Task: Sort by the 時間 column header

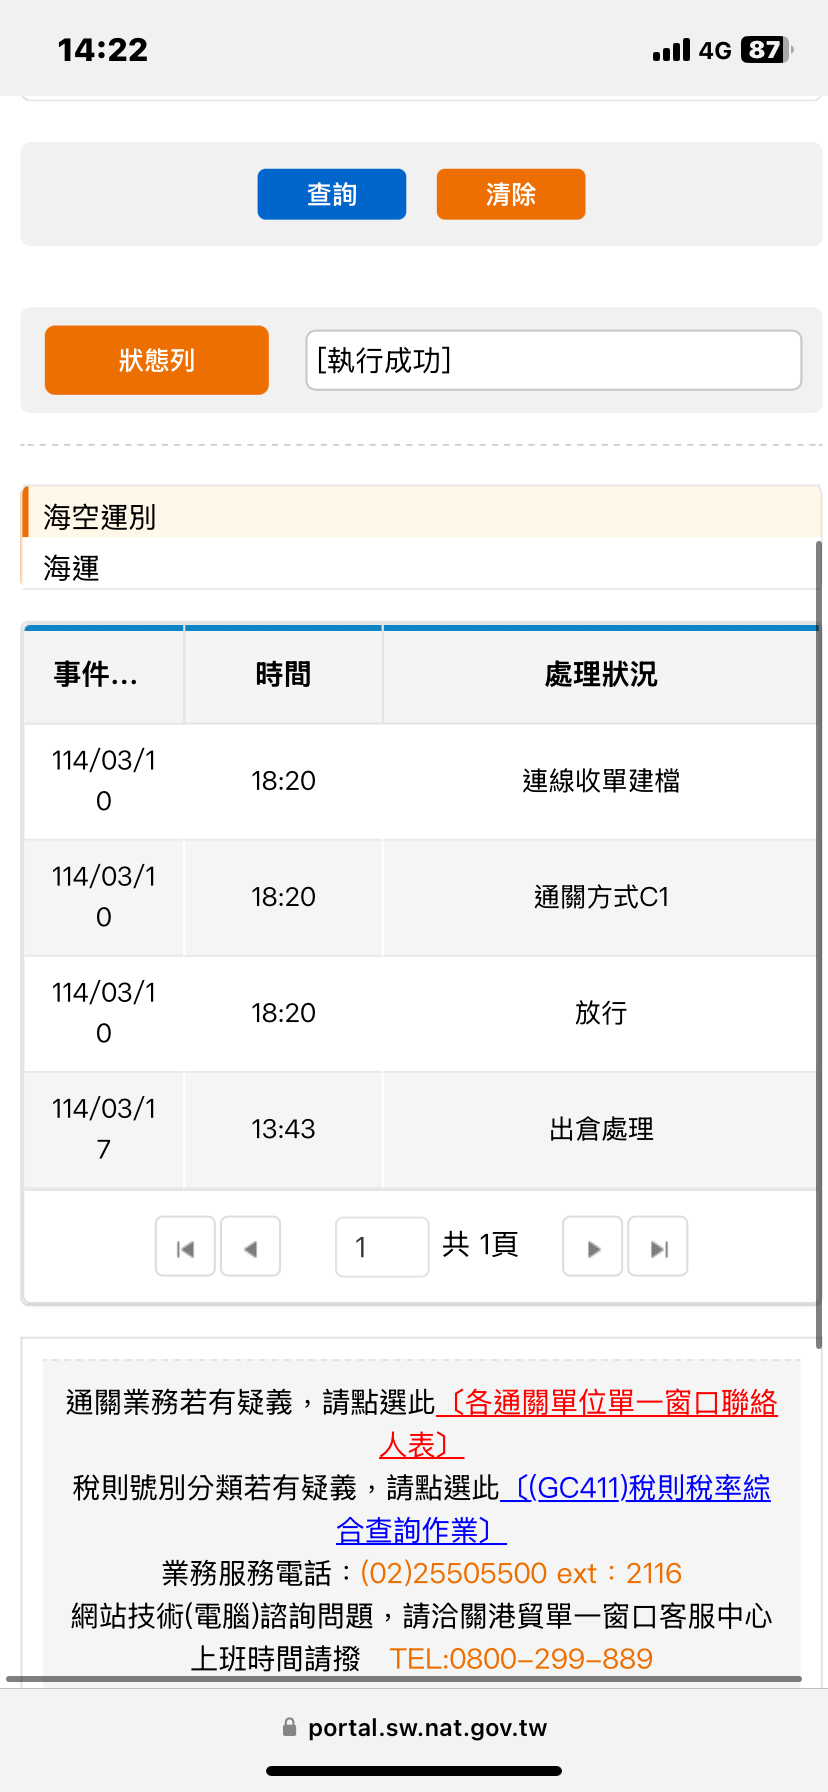Action: tap(283, 675)
